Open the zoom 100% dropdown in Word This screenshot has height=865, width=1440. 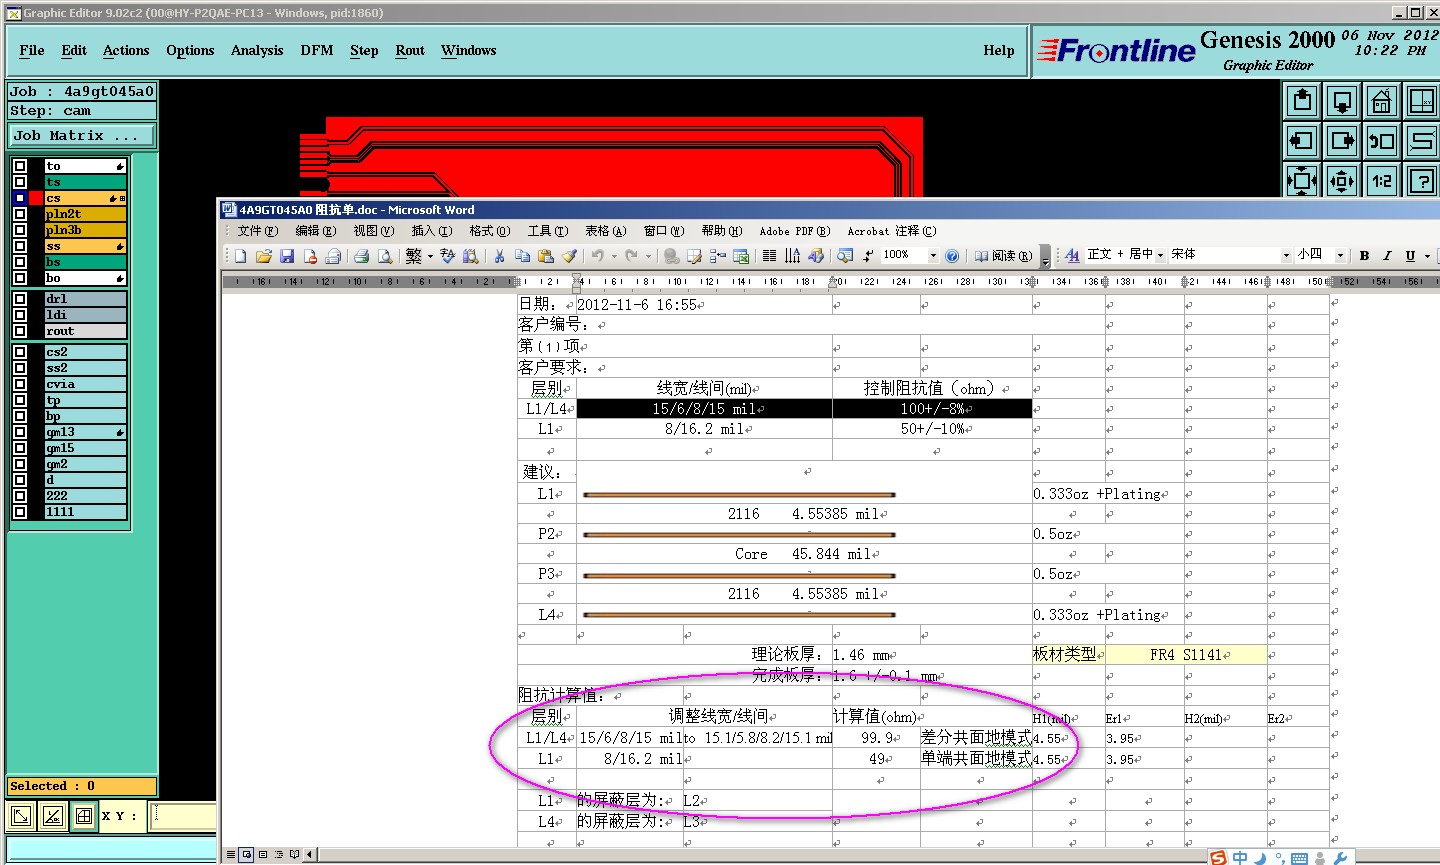933,256
